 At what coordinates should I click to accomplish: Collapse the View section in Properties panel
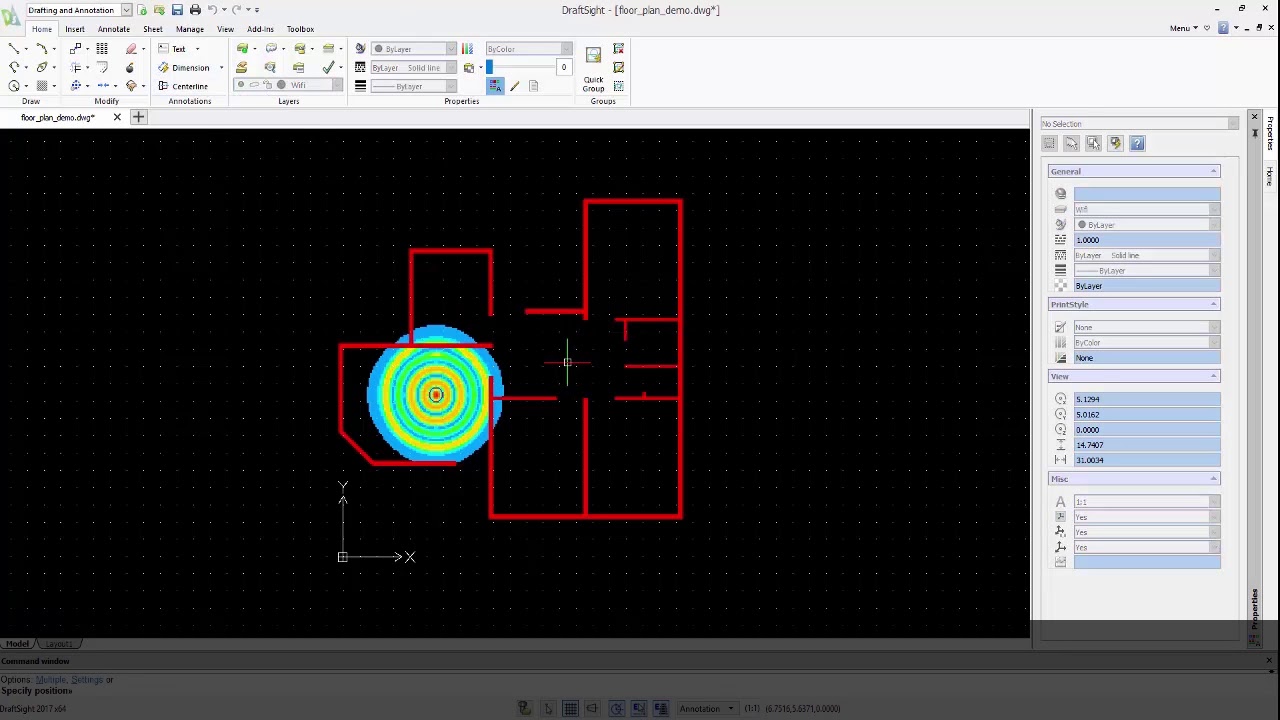1214,377
